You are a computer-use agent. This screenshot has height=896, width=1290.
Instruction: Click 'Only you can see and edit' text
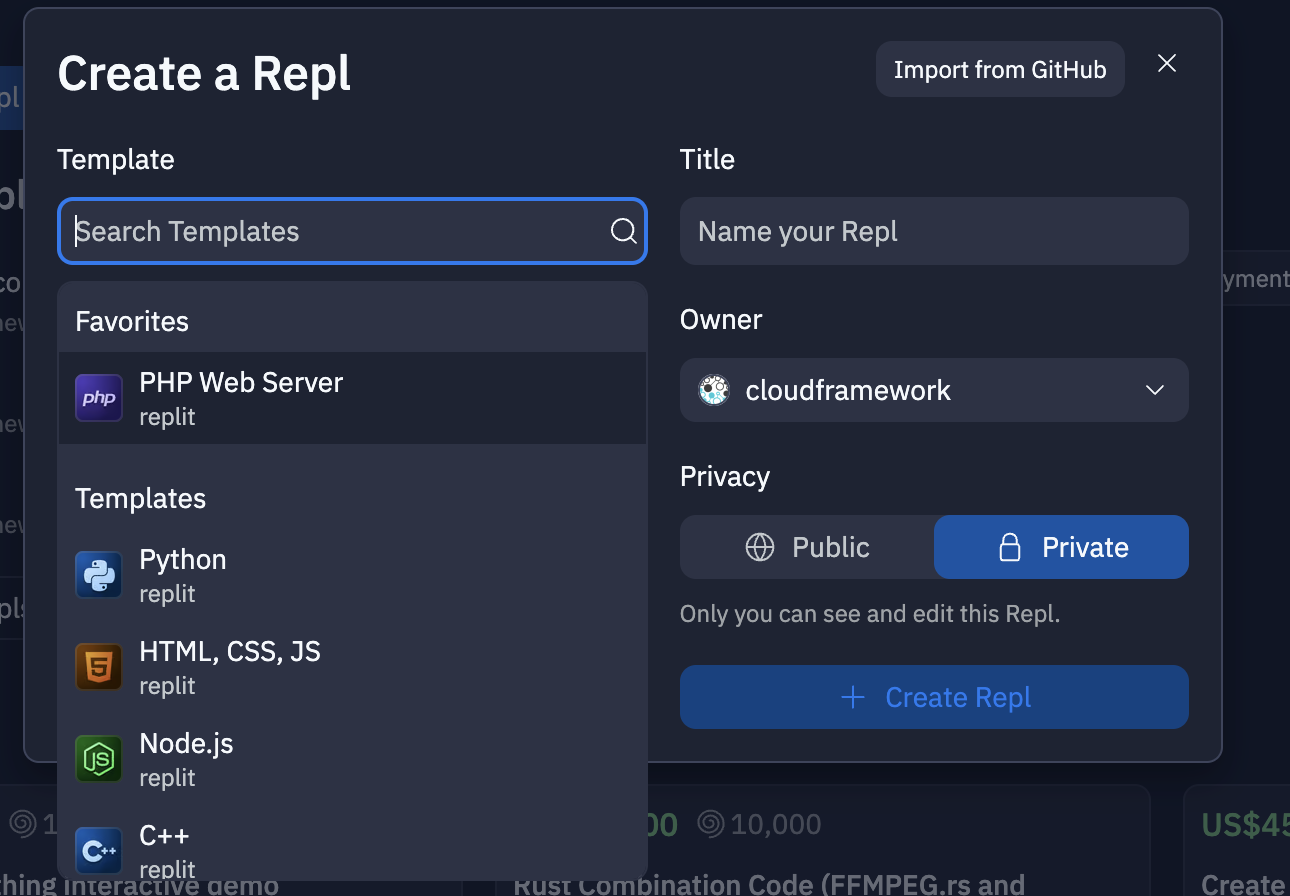[870, 613]
